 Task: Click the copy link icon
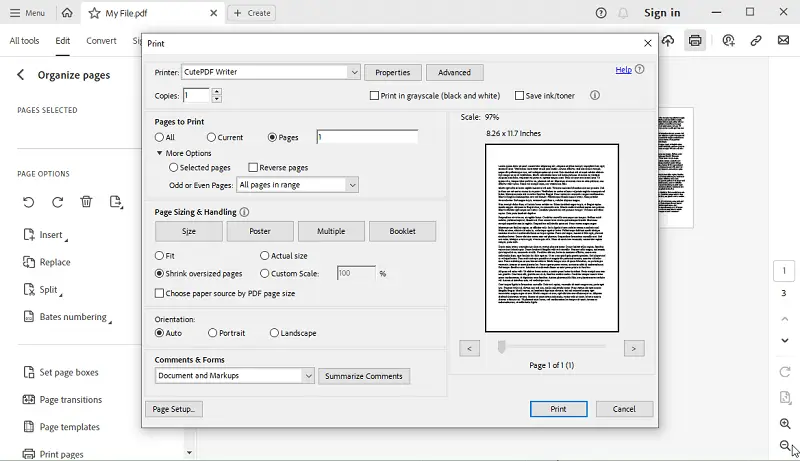(x=756, y=40)
